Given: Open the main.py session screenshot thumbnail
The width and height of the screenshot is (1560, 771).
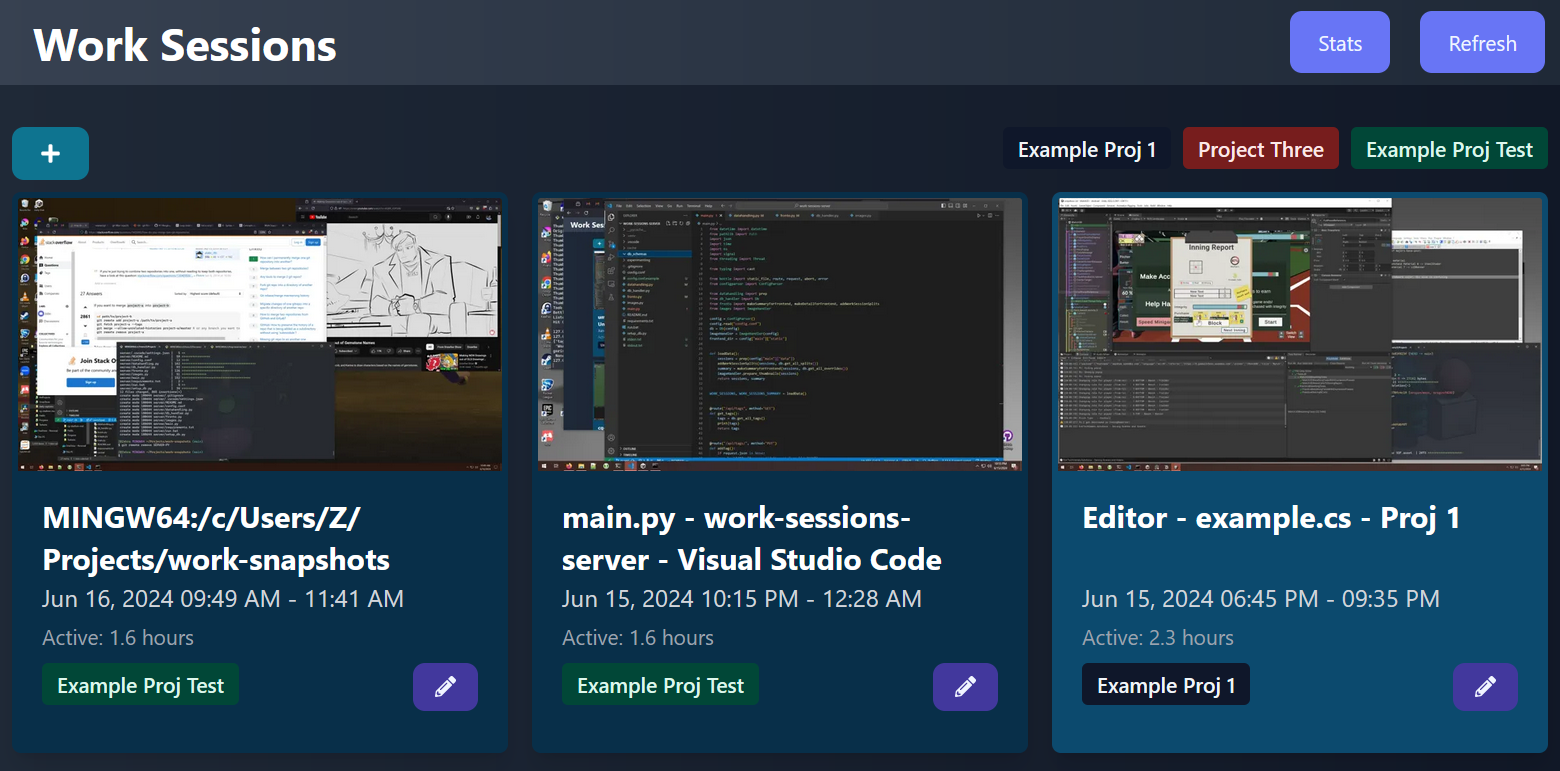Looking at the screenshot, I should pos(780,334).
